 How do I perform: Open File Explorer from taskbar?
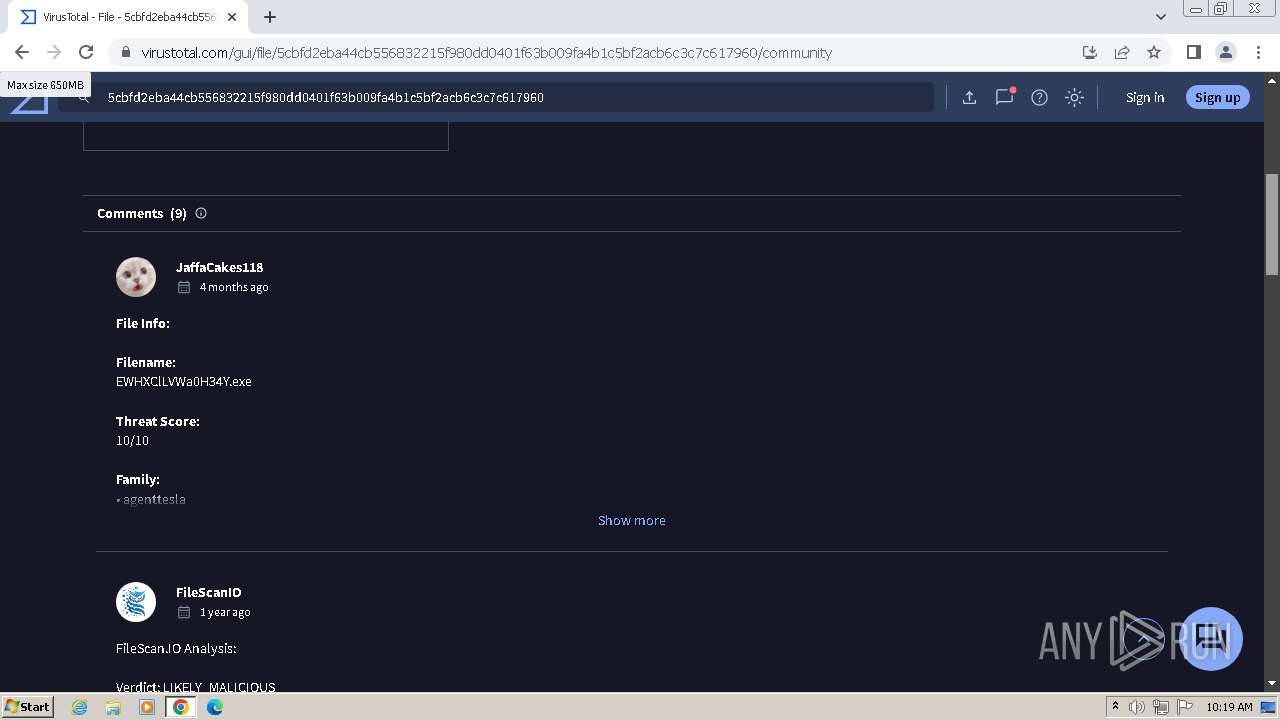tap(113, 707)
